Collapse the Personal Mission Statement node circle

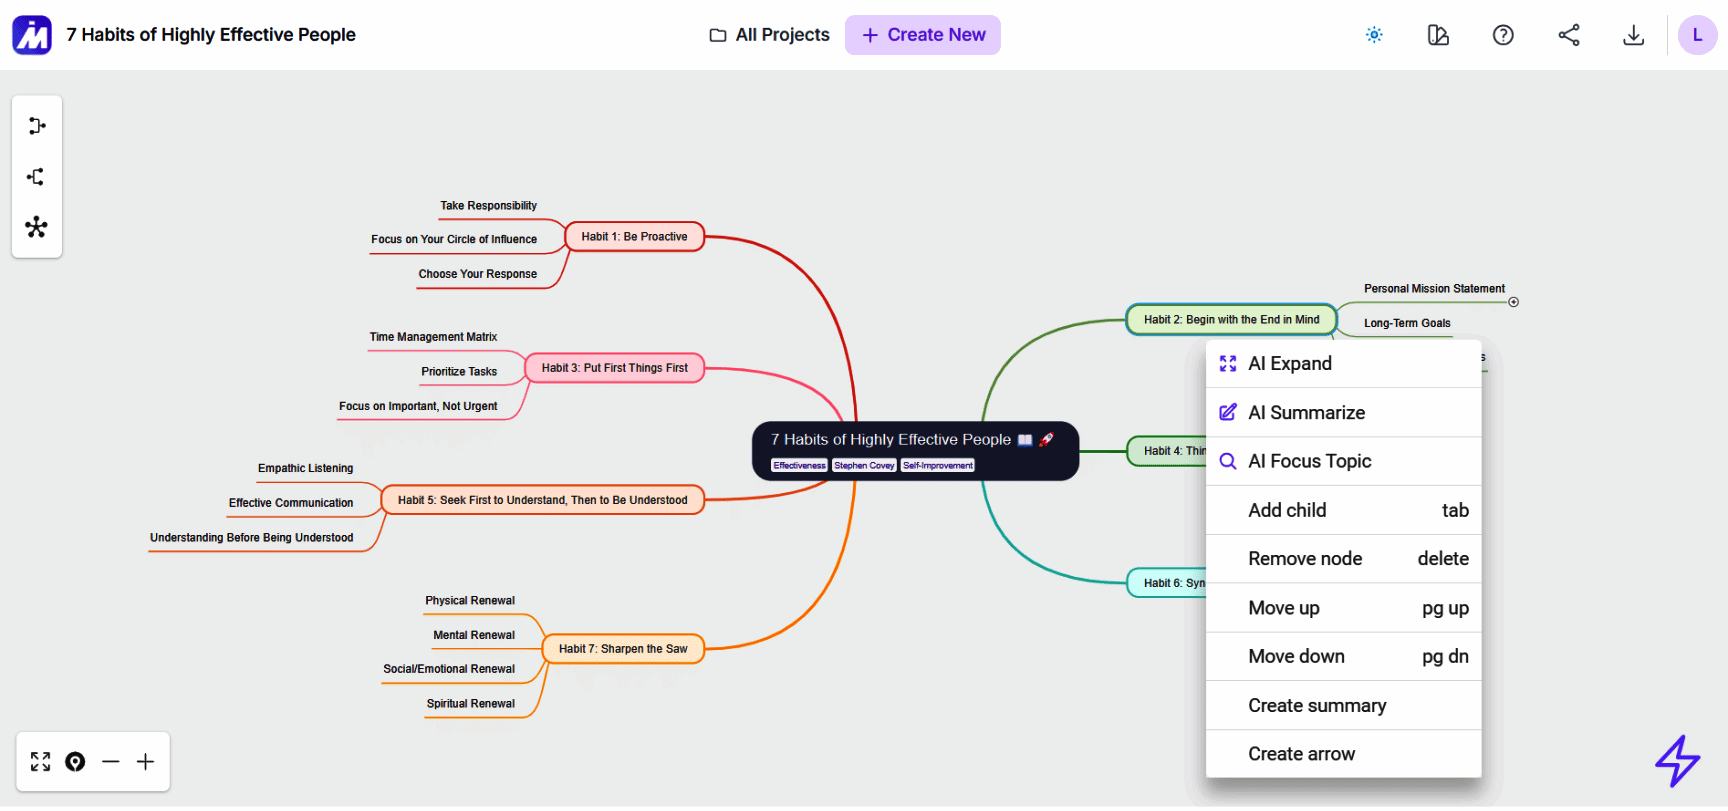1513,302
